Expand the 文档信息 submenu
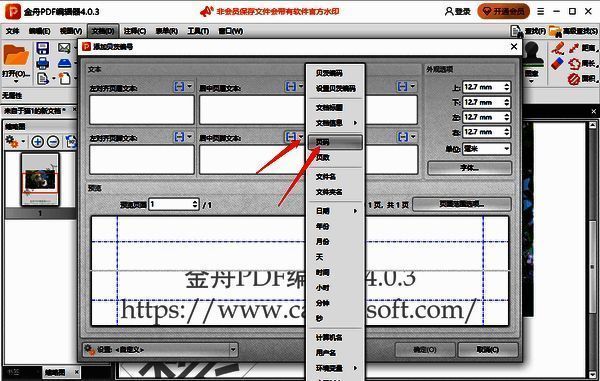Image resolution: width=600 pixels, height=381 pixels. (335, 123)
